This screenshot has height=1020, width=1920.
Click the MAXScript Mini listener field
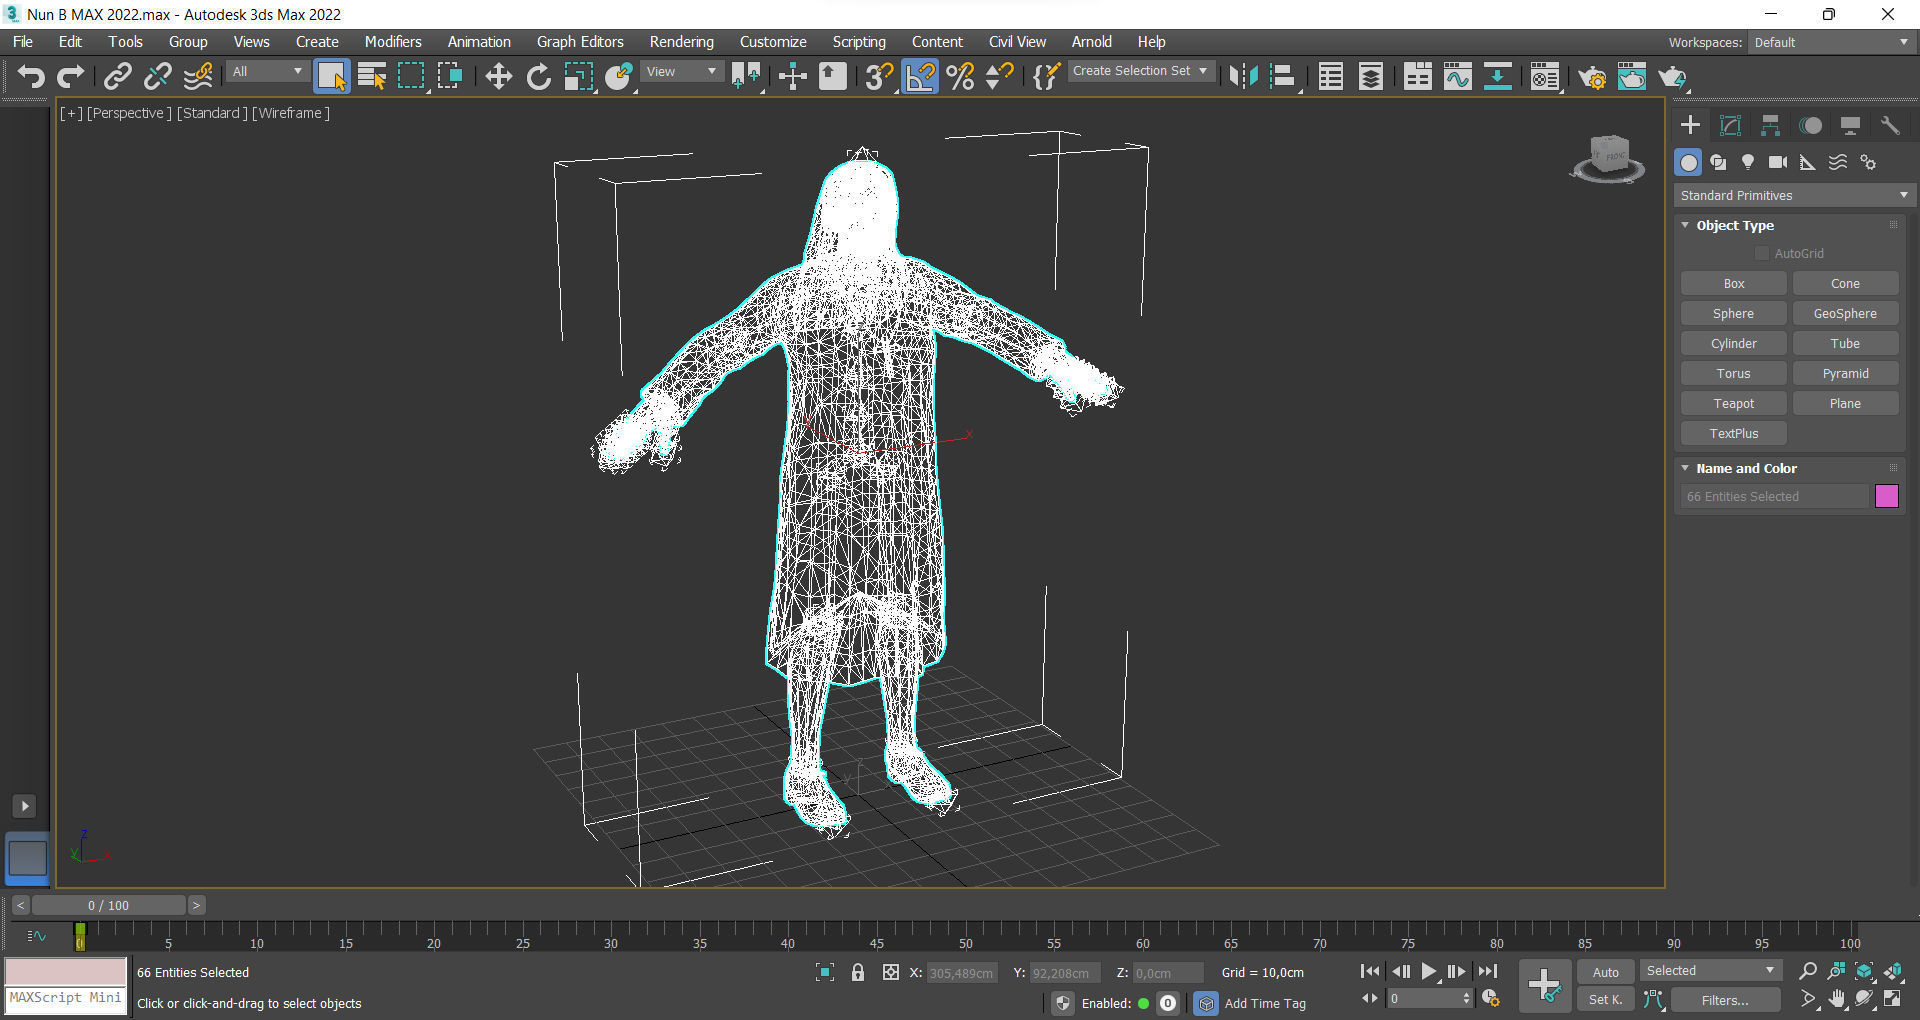tap(66, 998)
